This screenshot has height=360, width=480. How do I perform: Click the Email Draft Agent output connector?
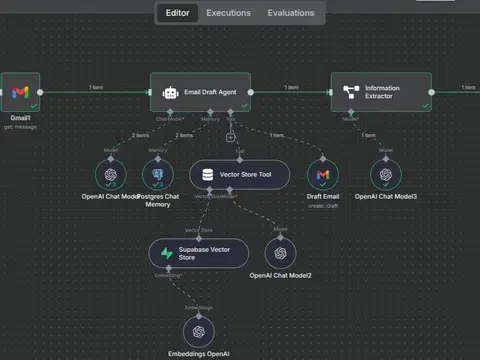click(x=251, y=92)
